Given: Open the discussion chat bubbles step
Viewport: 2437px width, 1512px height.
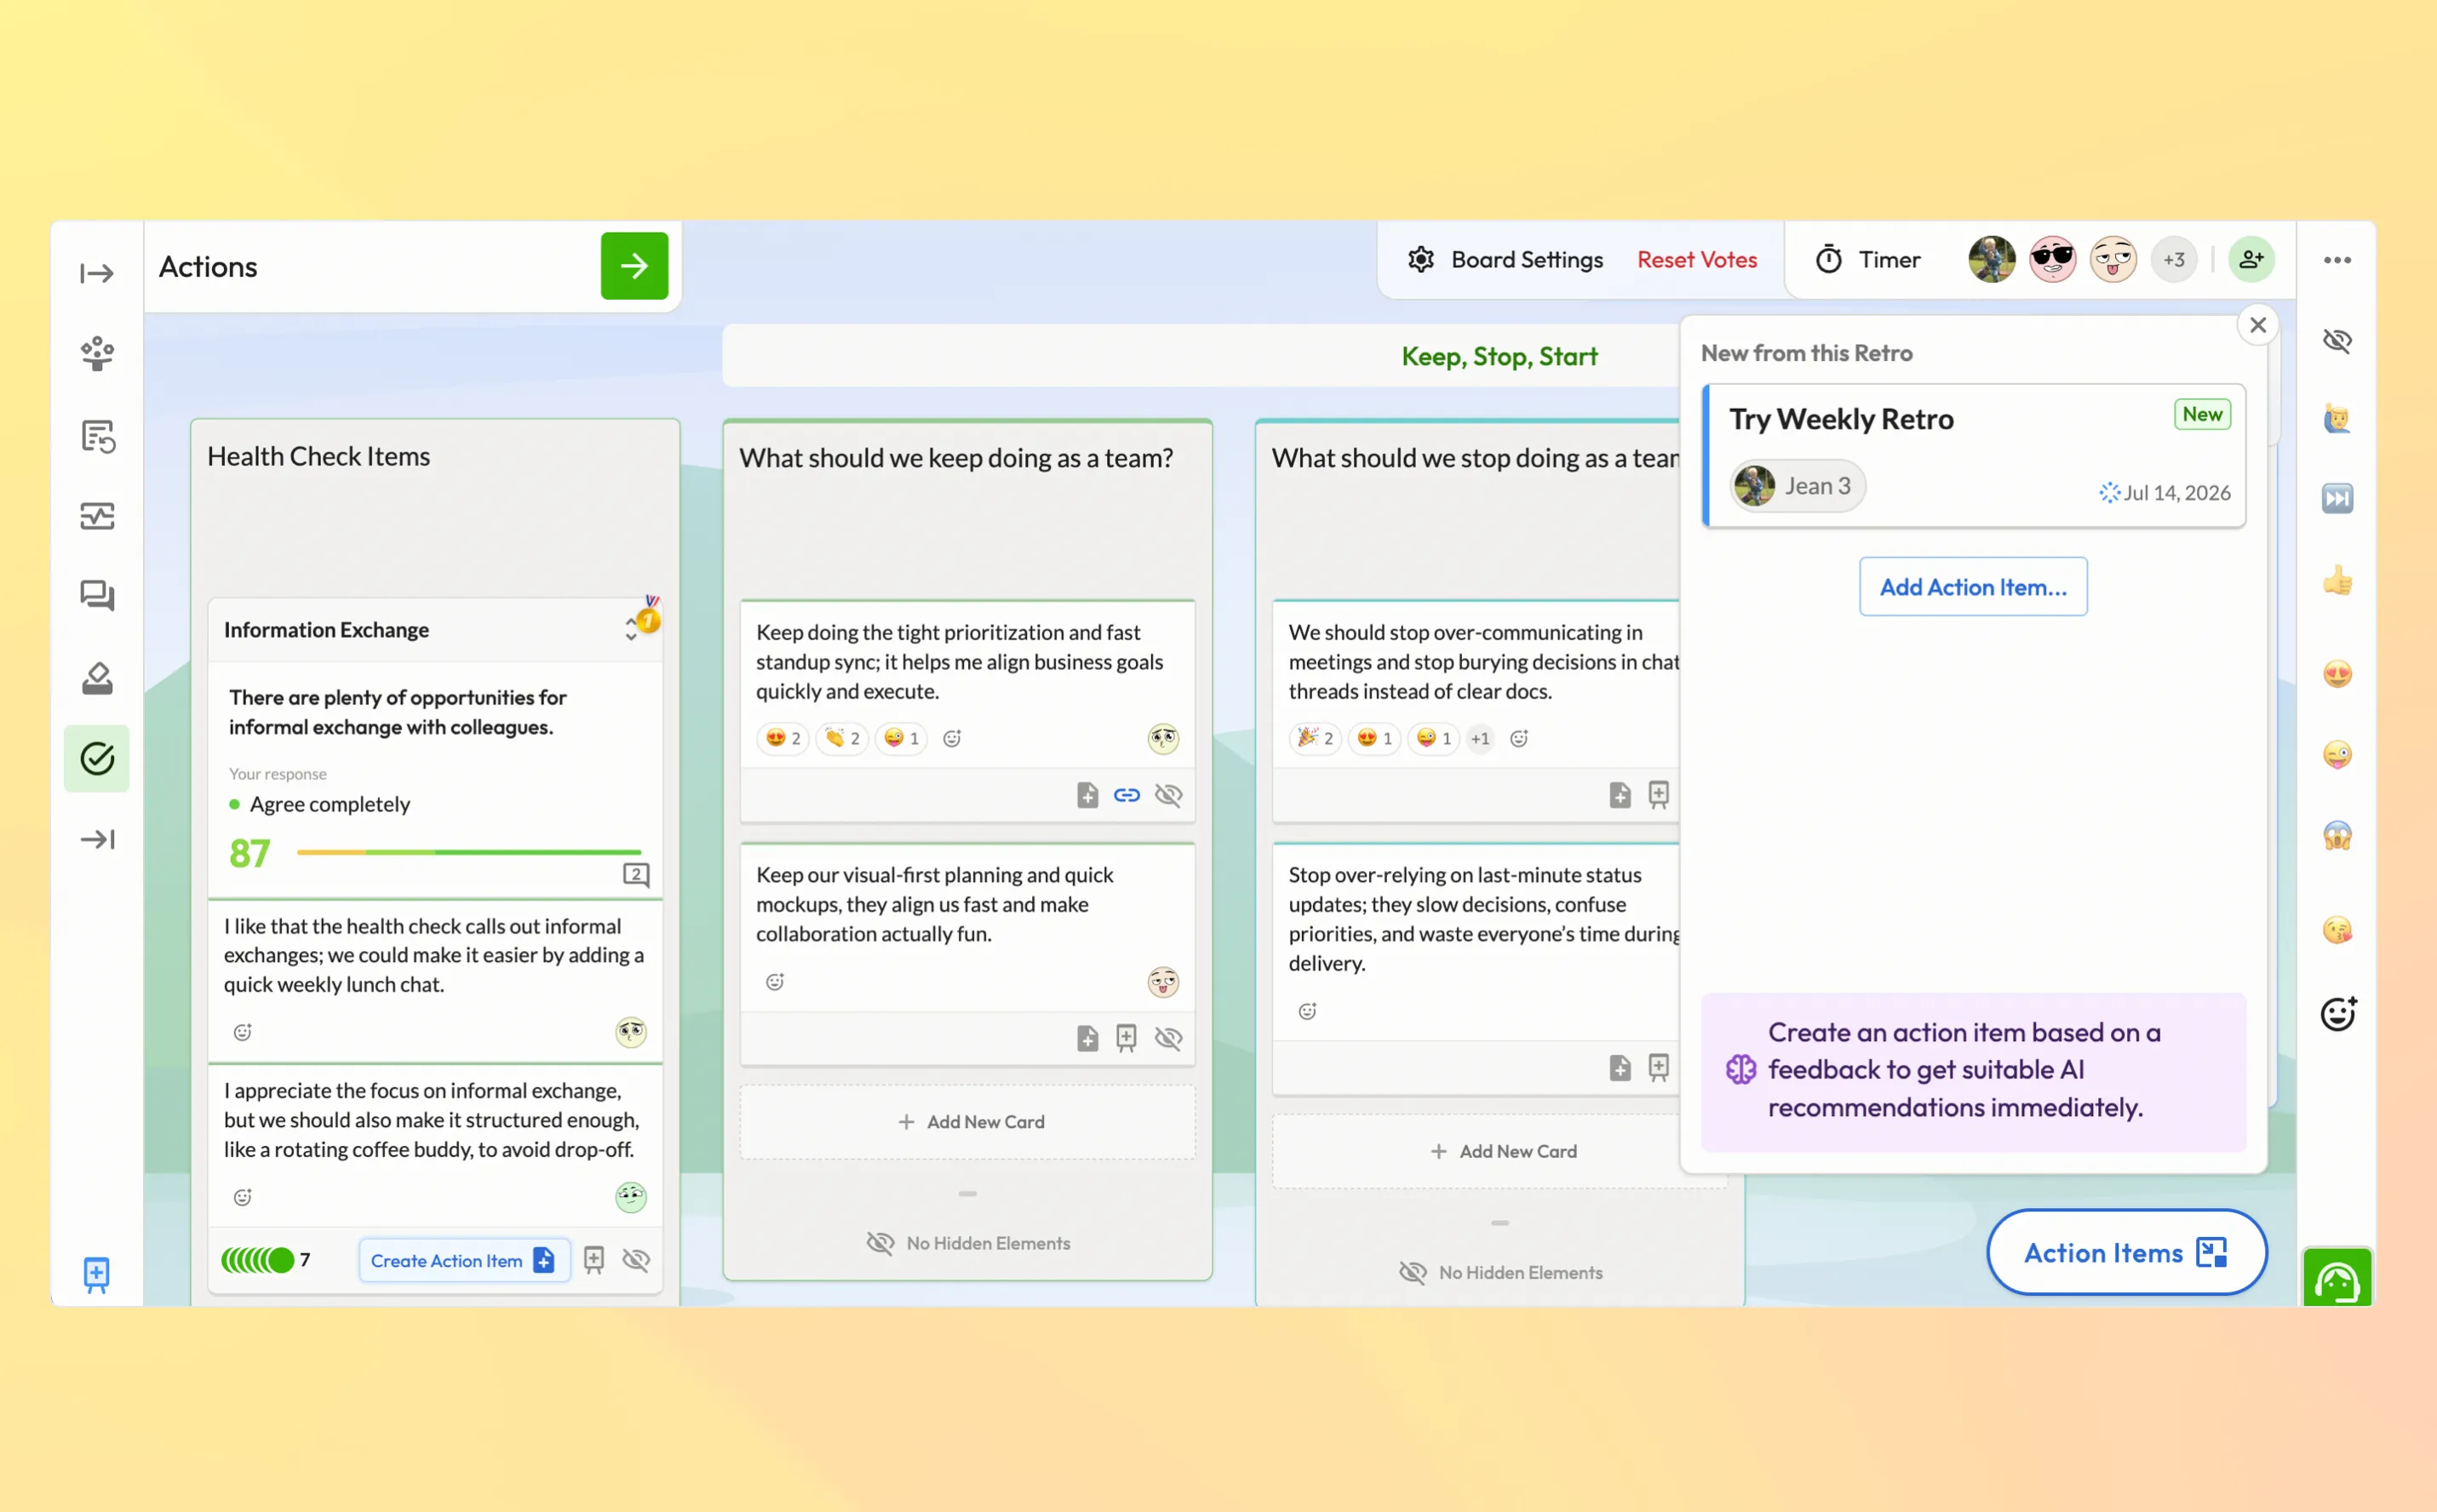Looking at the screenshot, I should pos(97,596).
